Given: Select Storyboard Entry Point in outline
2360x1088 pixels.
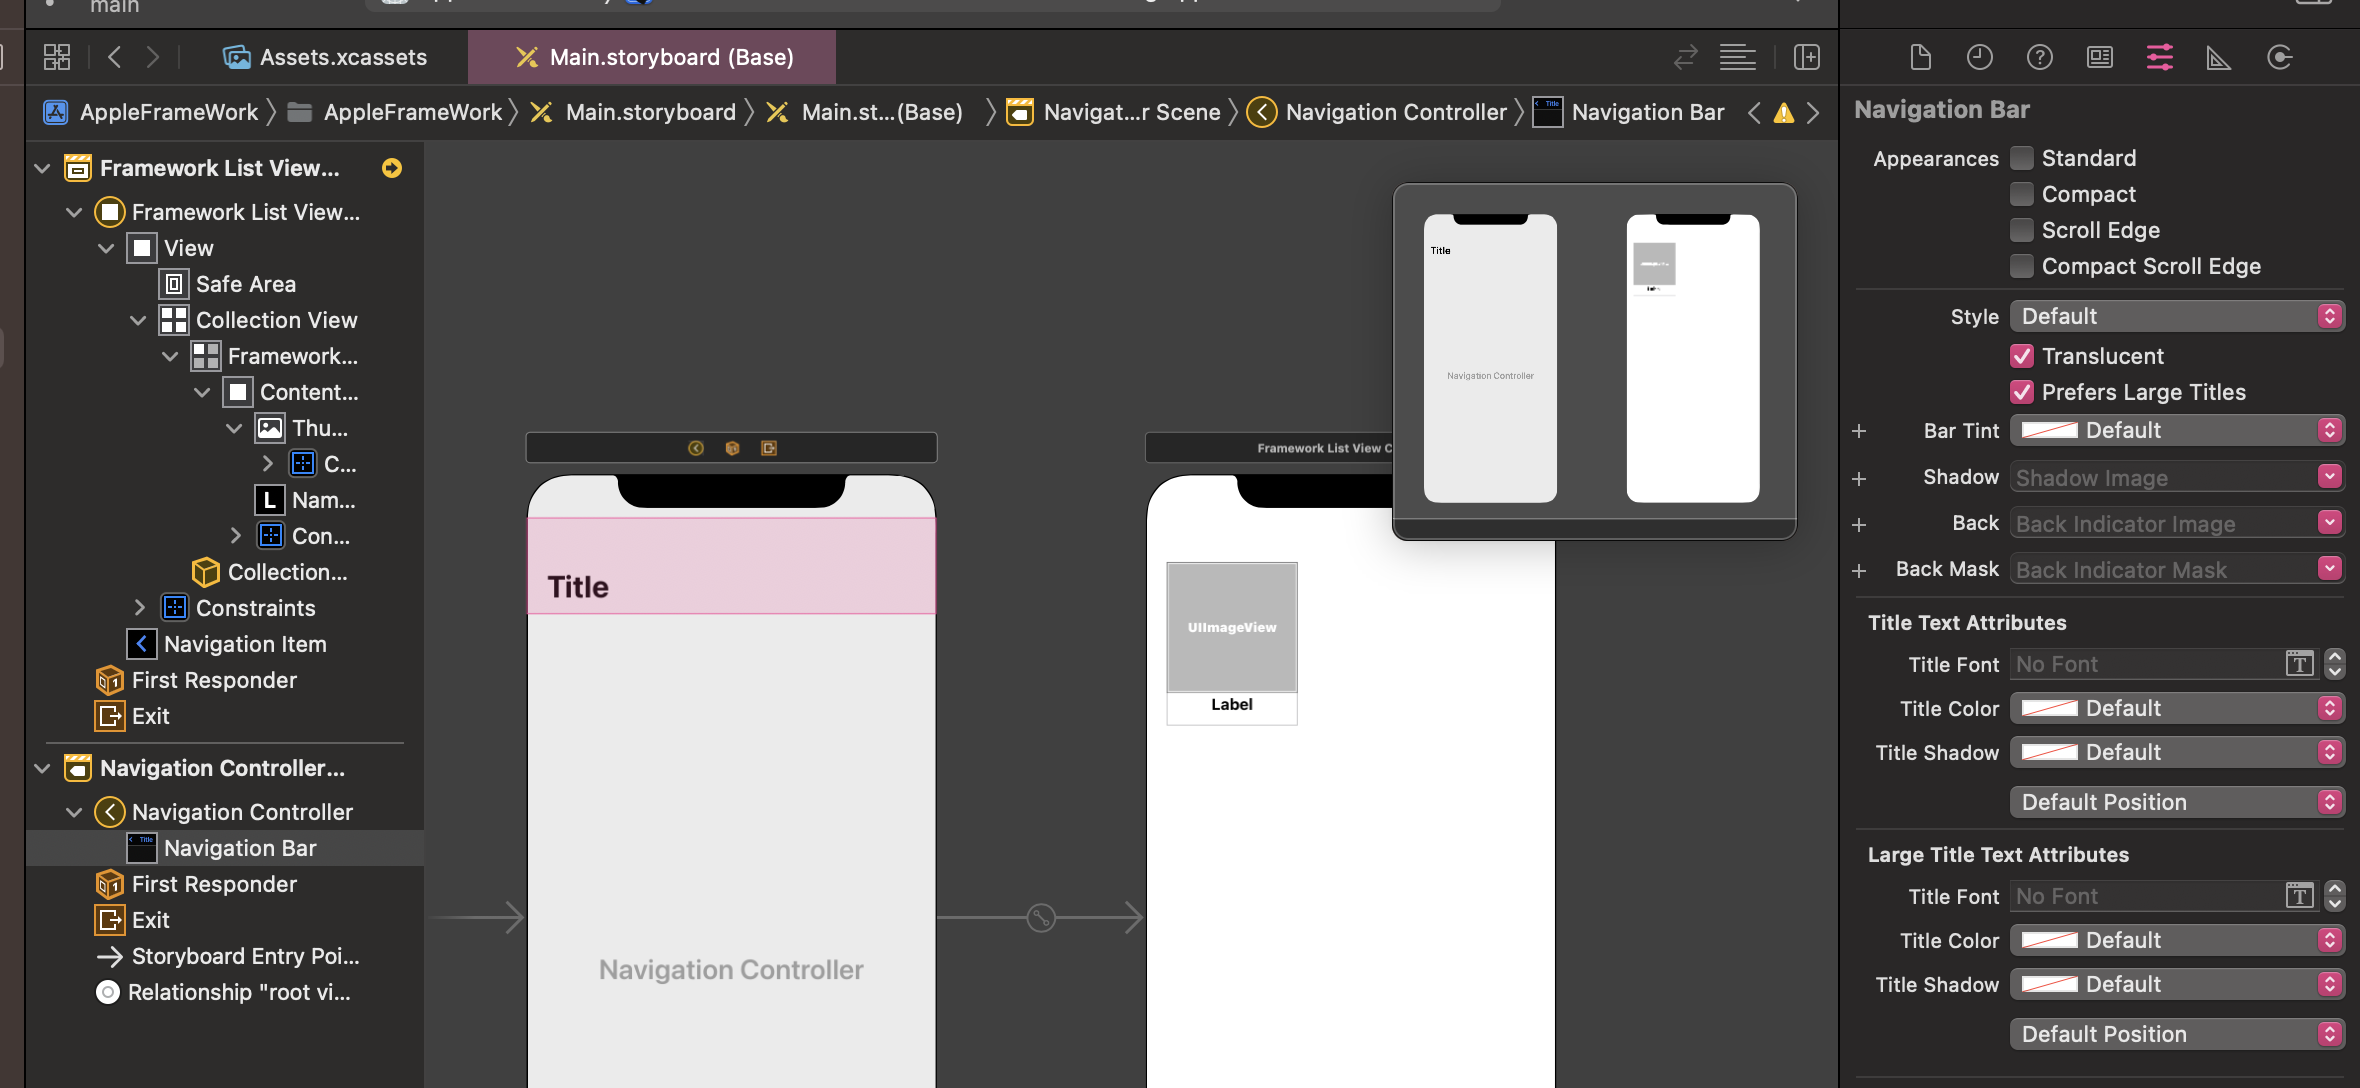Looking at the screenshot, I should click(x=245, y=956).
